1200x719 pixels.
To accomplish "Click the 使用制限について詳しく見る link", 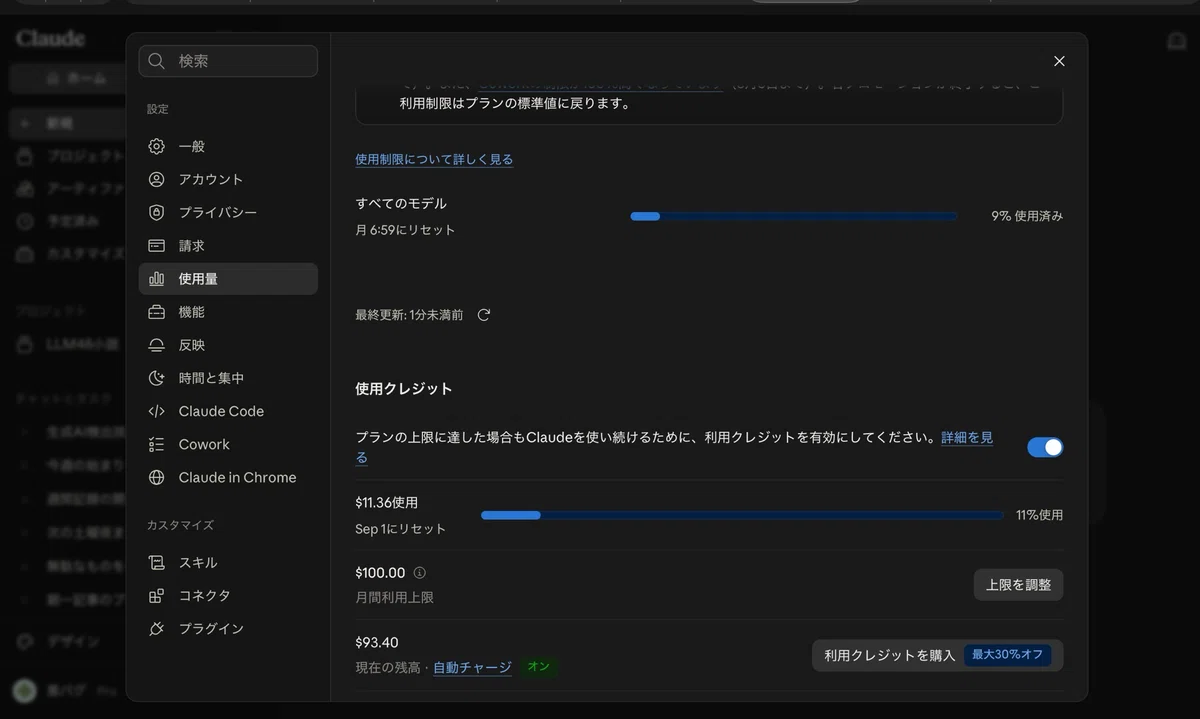I will tap(434, 159).
